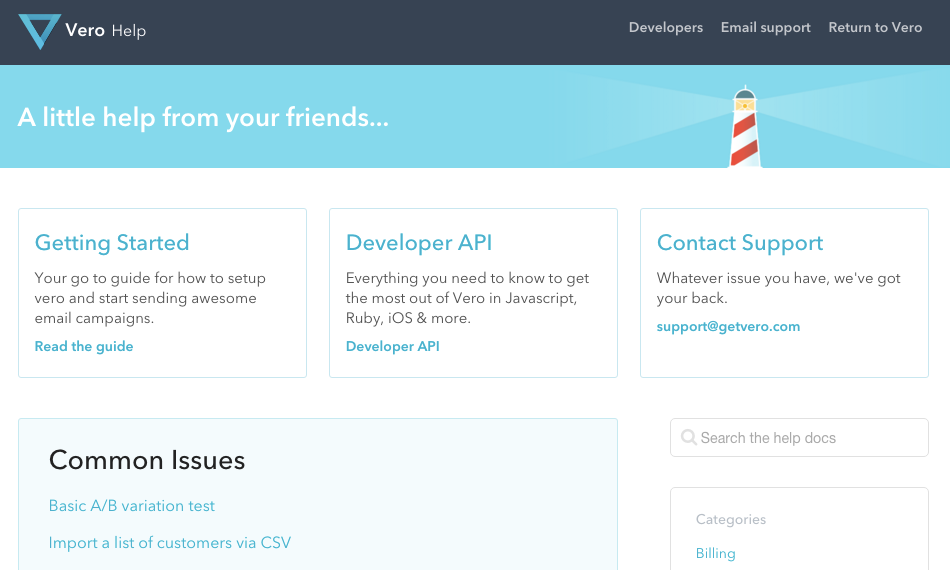The width and height of the screenshot is (950, 570).
Task: Focus the Search the help docs field
Action: point(805,438)
